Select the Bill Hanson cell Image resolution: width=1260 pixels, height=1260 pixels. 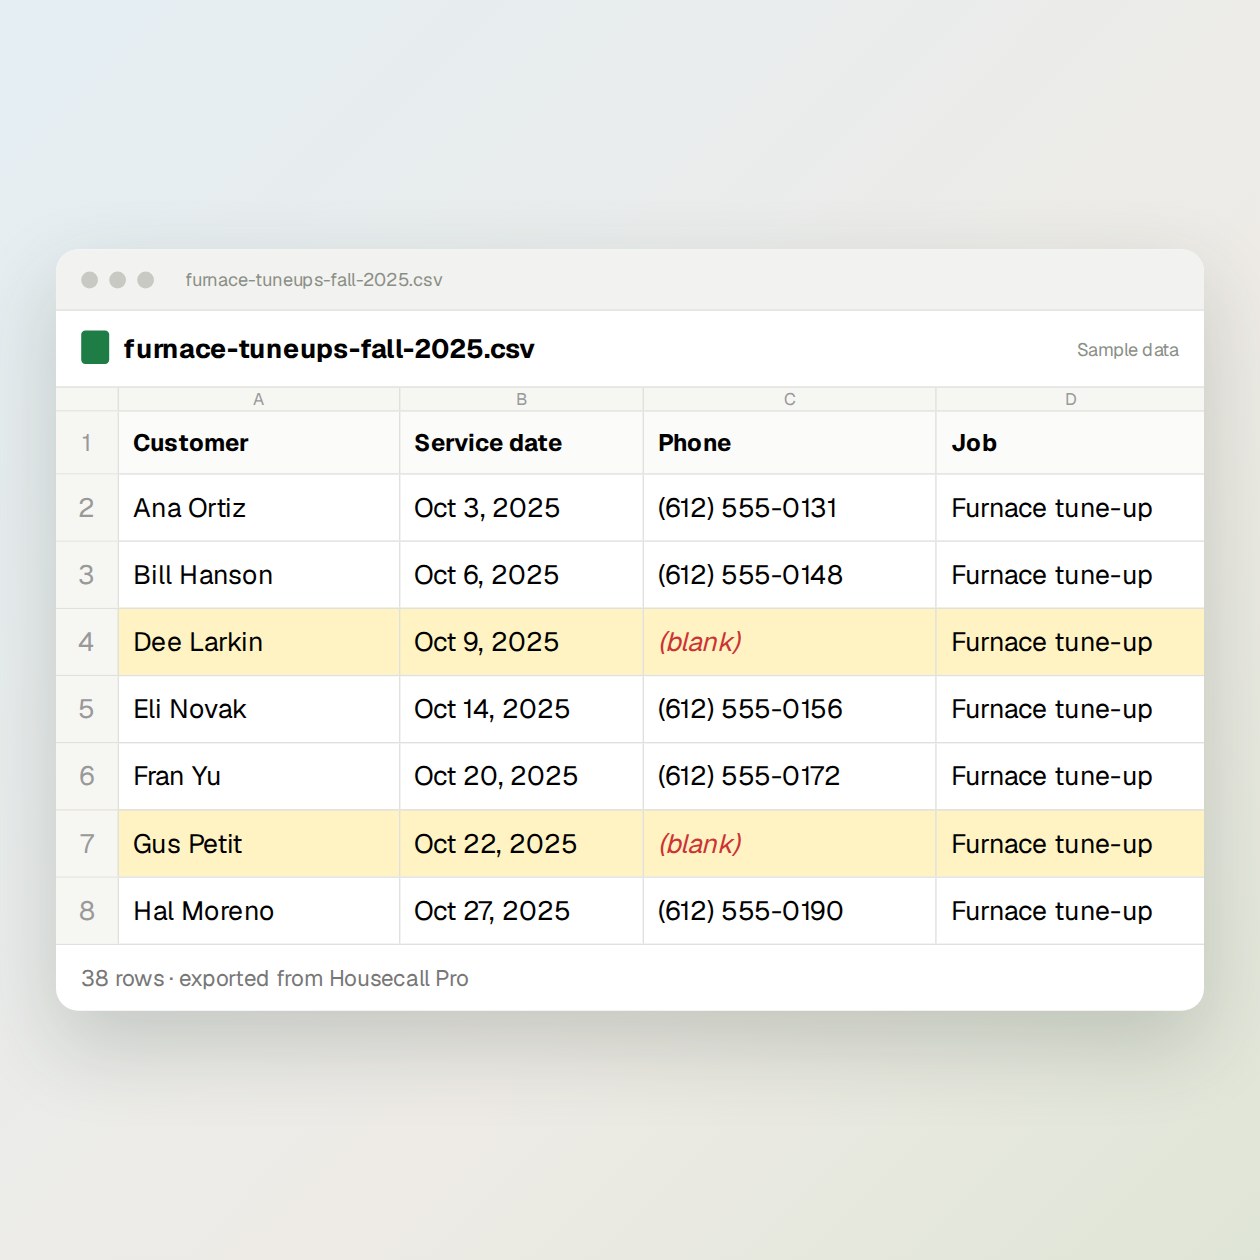259,575
